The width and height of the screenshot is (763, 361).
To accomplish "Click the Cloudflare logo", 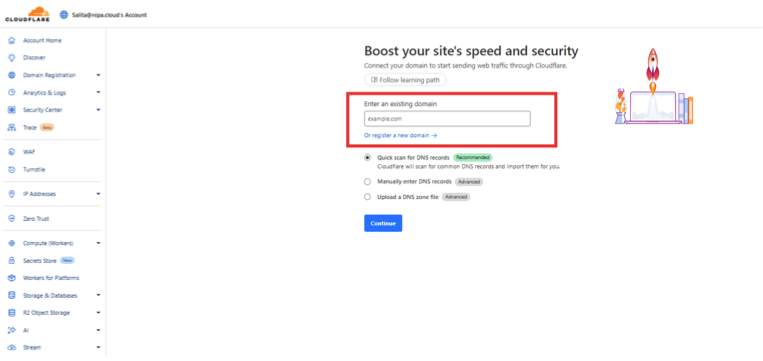I will (27, 14).
